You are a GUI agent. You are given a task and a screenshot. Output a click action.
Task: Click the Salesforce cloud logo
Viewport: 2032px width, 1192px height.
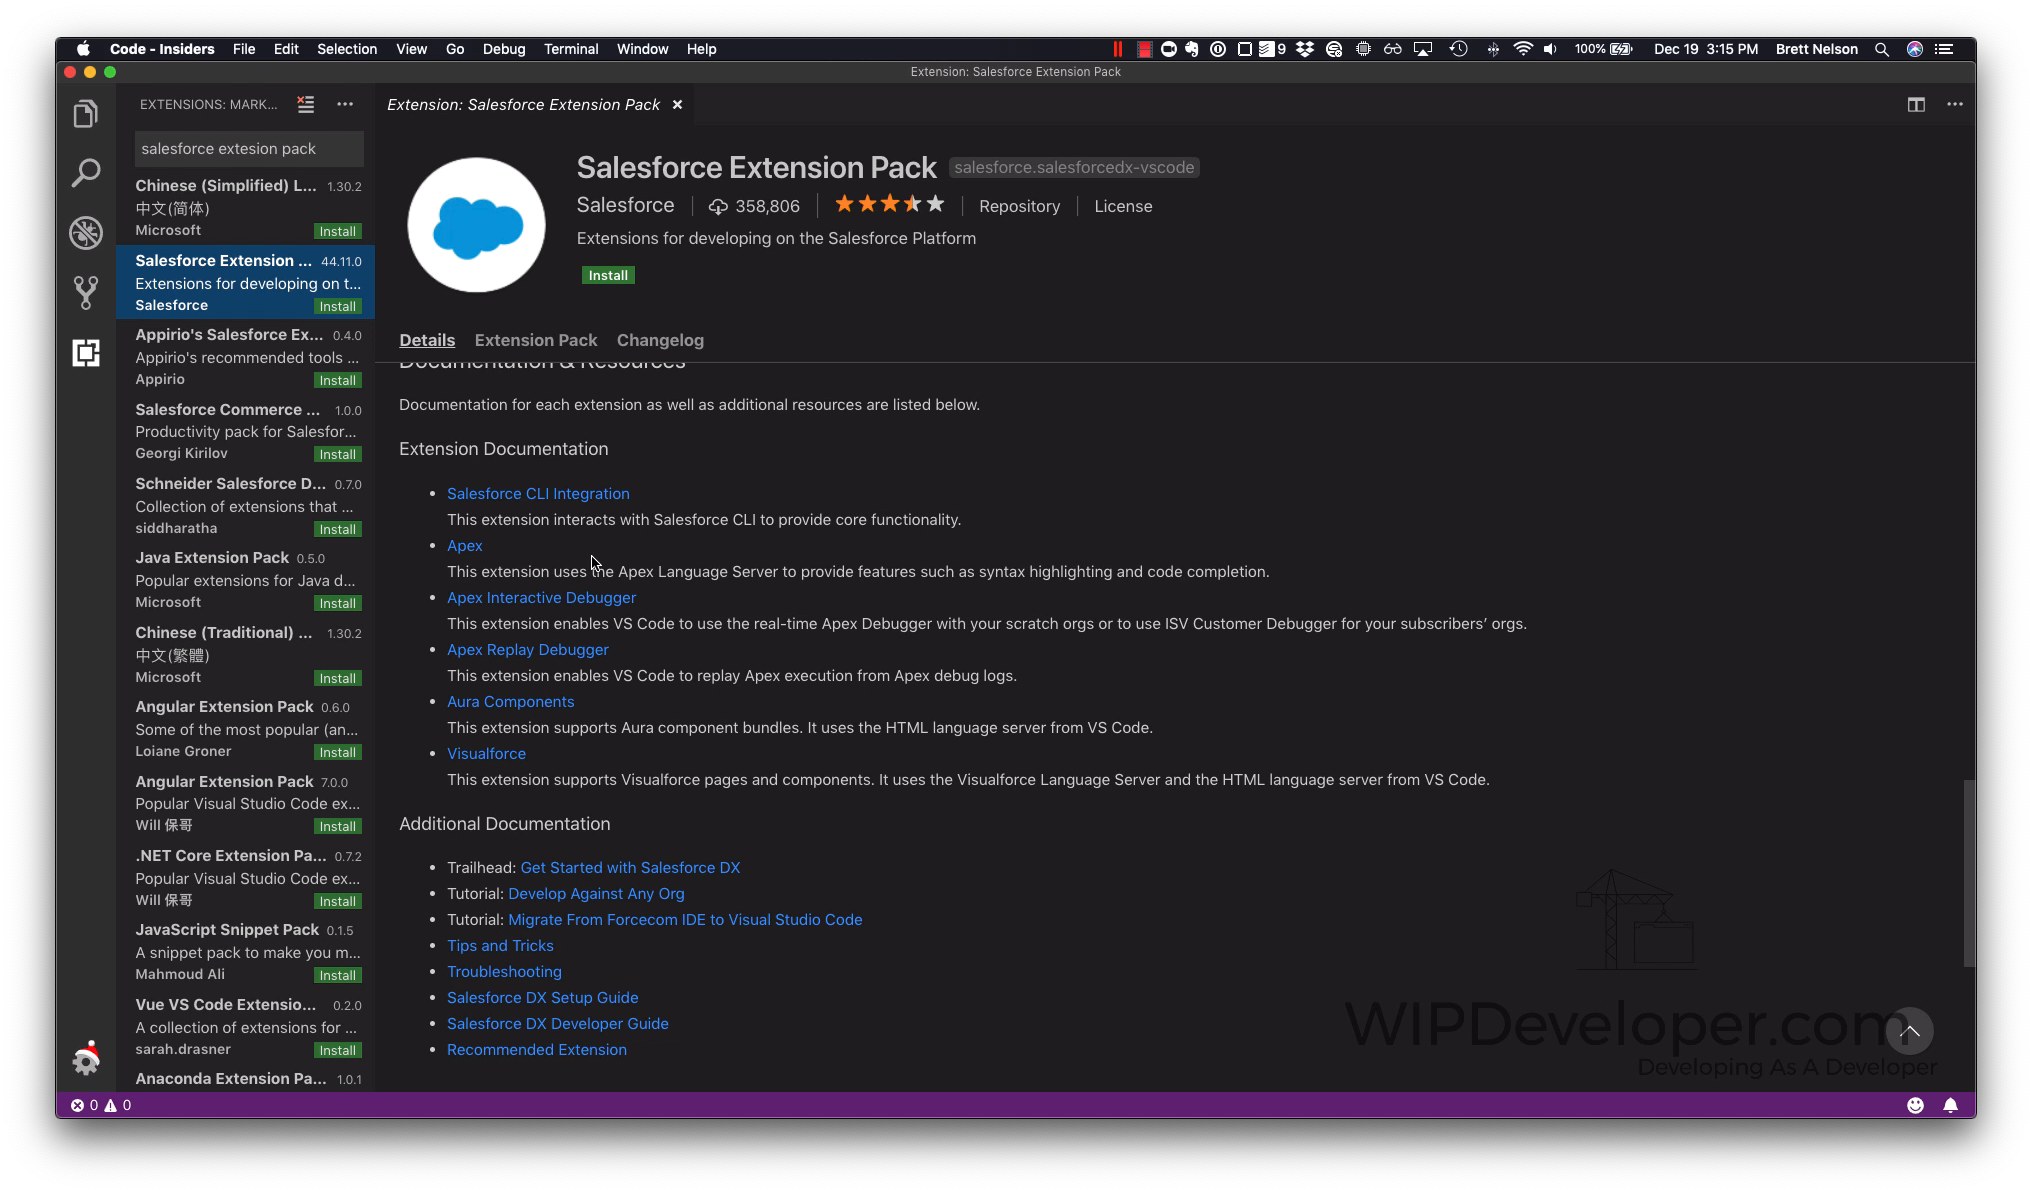coord(476,225)
